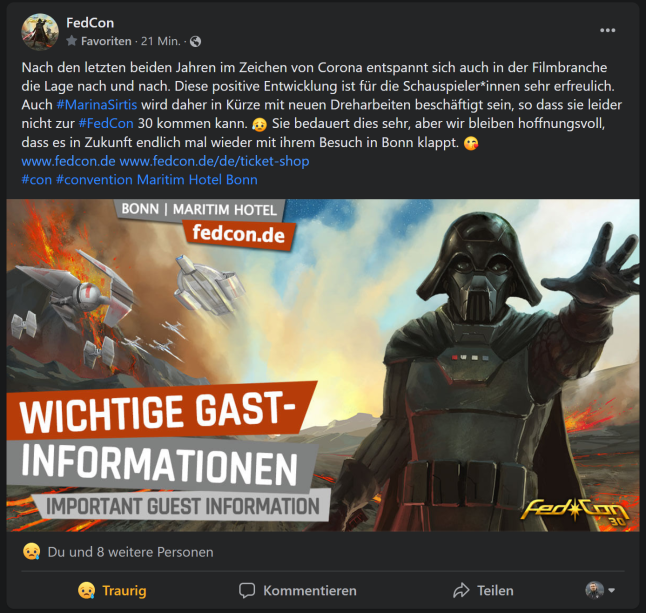Open the #FedCon hashtag in the post

(106, 123)
